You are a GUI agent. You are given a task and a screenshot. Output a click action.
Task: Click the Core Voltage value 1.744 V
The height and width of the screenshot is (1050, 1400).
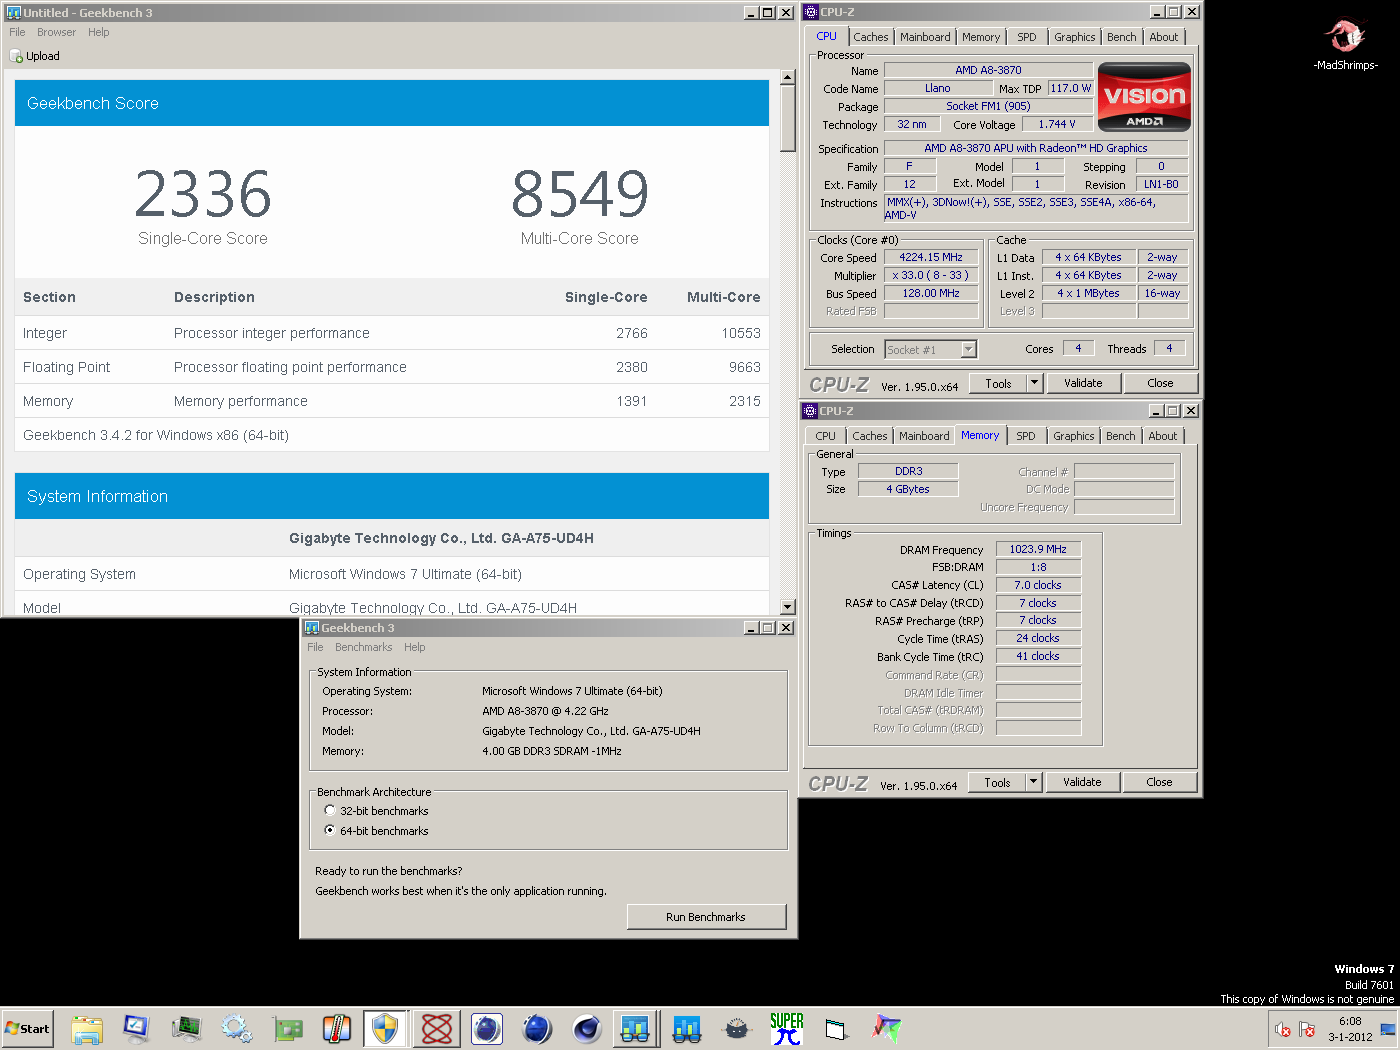point(1057,124)
